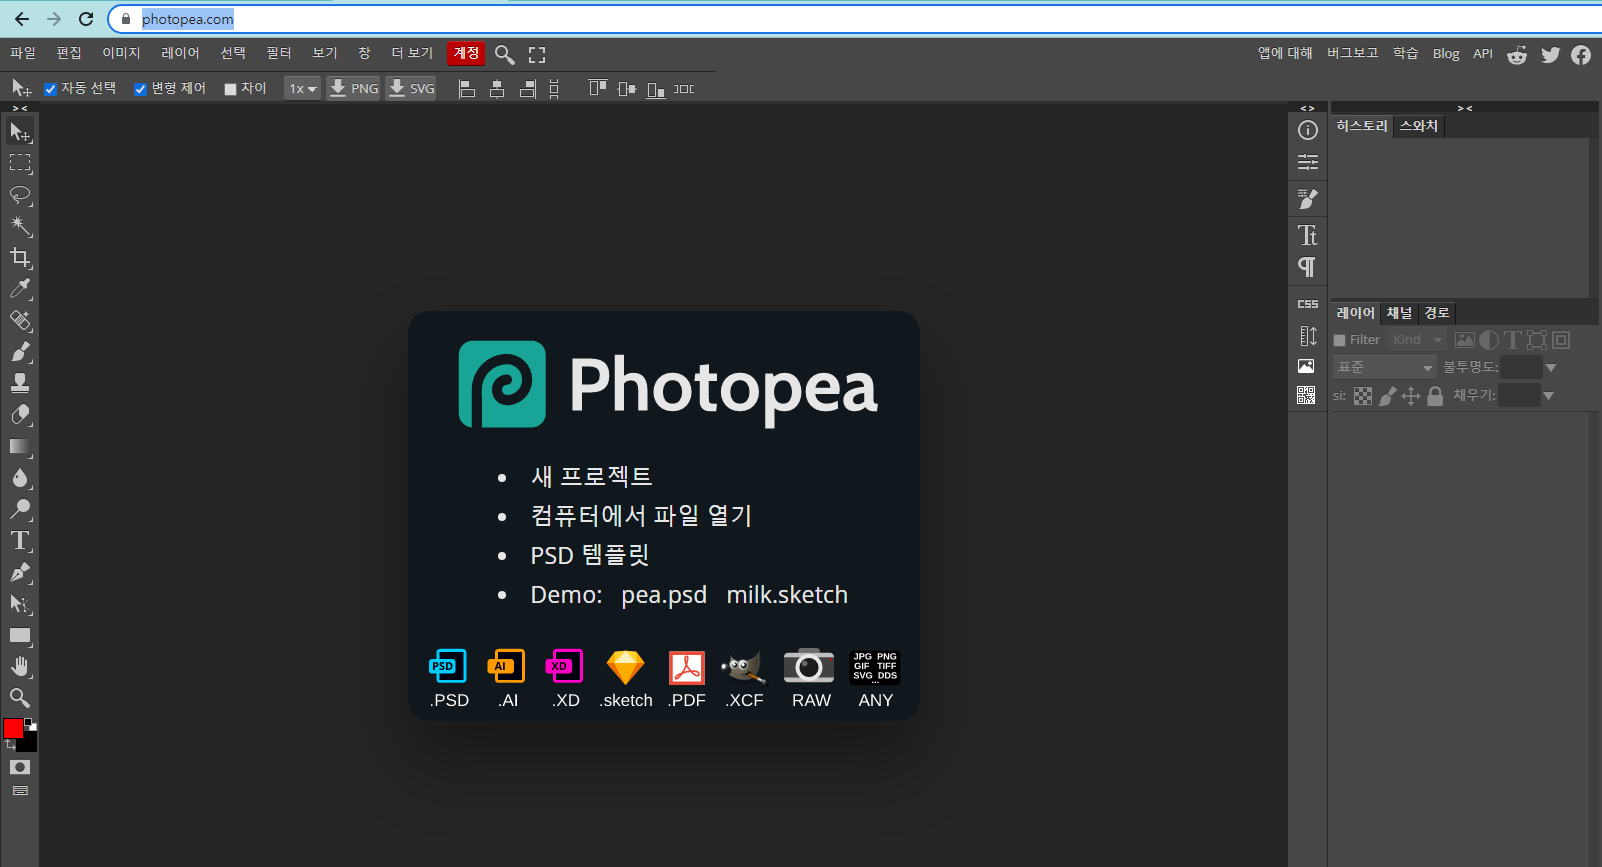Pick the Rectangle shape tool

pos(20,635)
